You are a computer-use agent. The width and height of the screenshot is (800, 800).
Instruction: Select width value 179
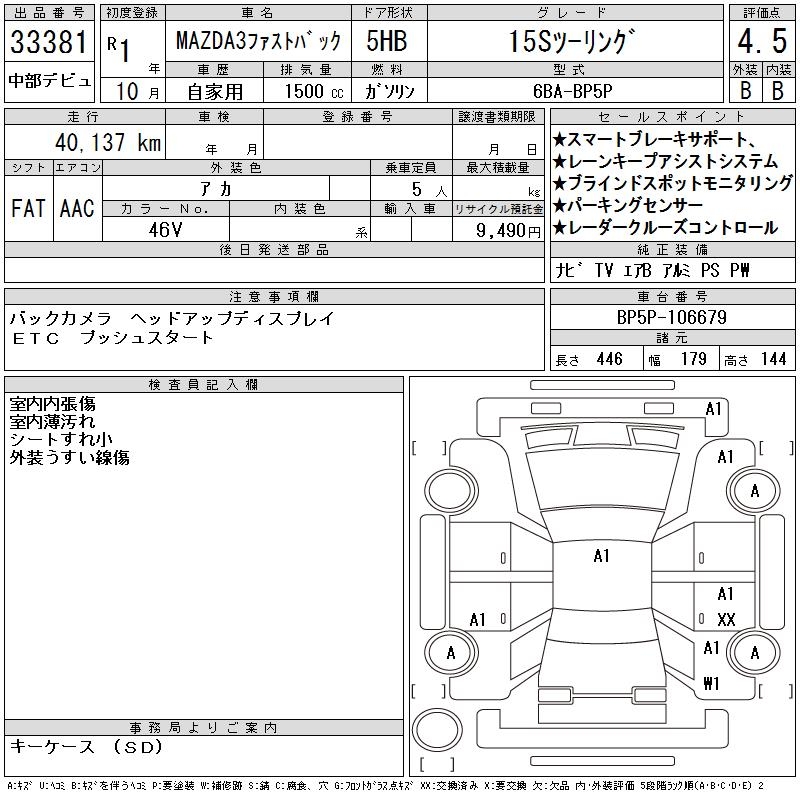[x=693, y=359]
